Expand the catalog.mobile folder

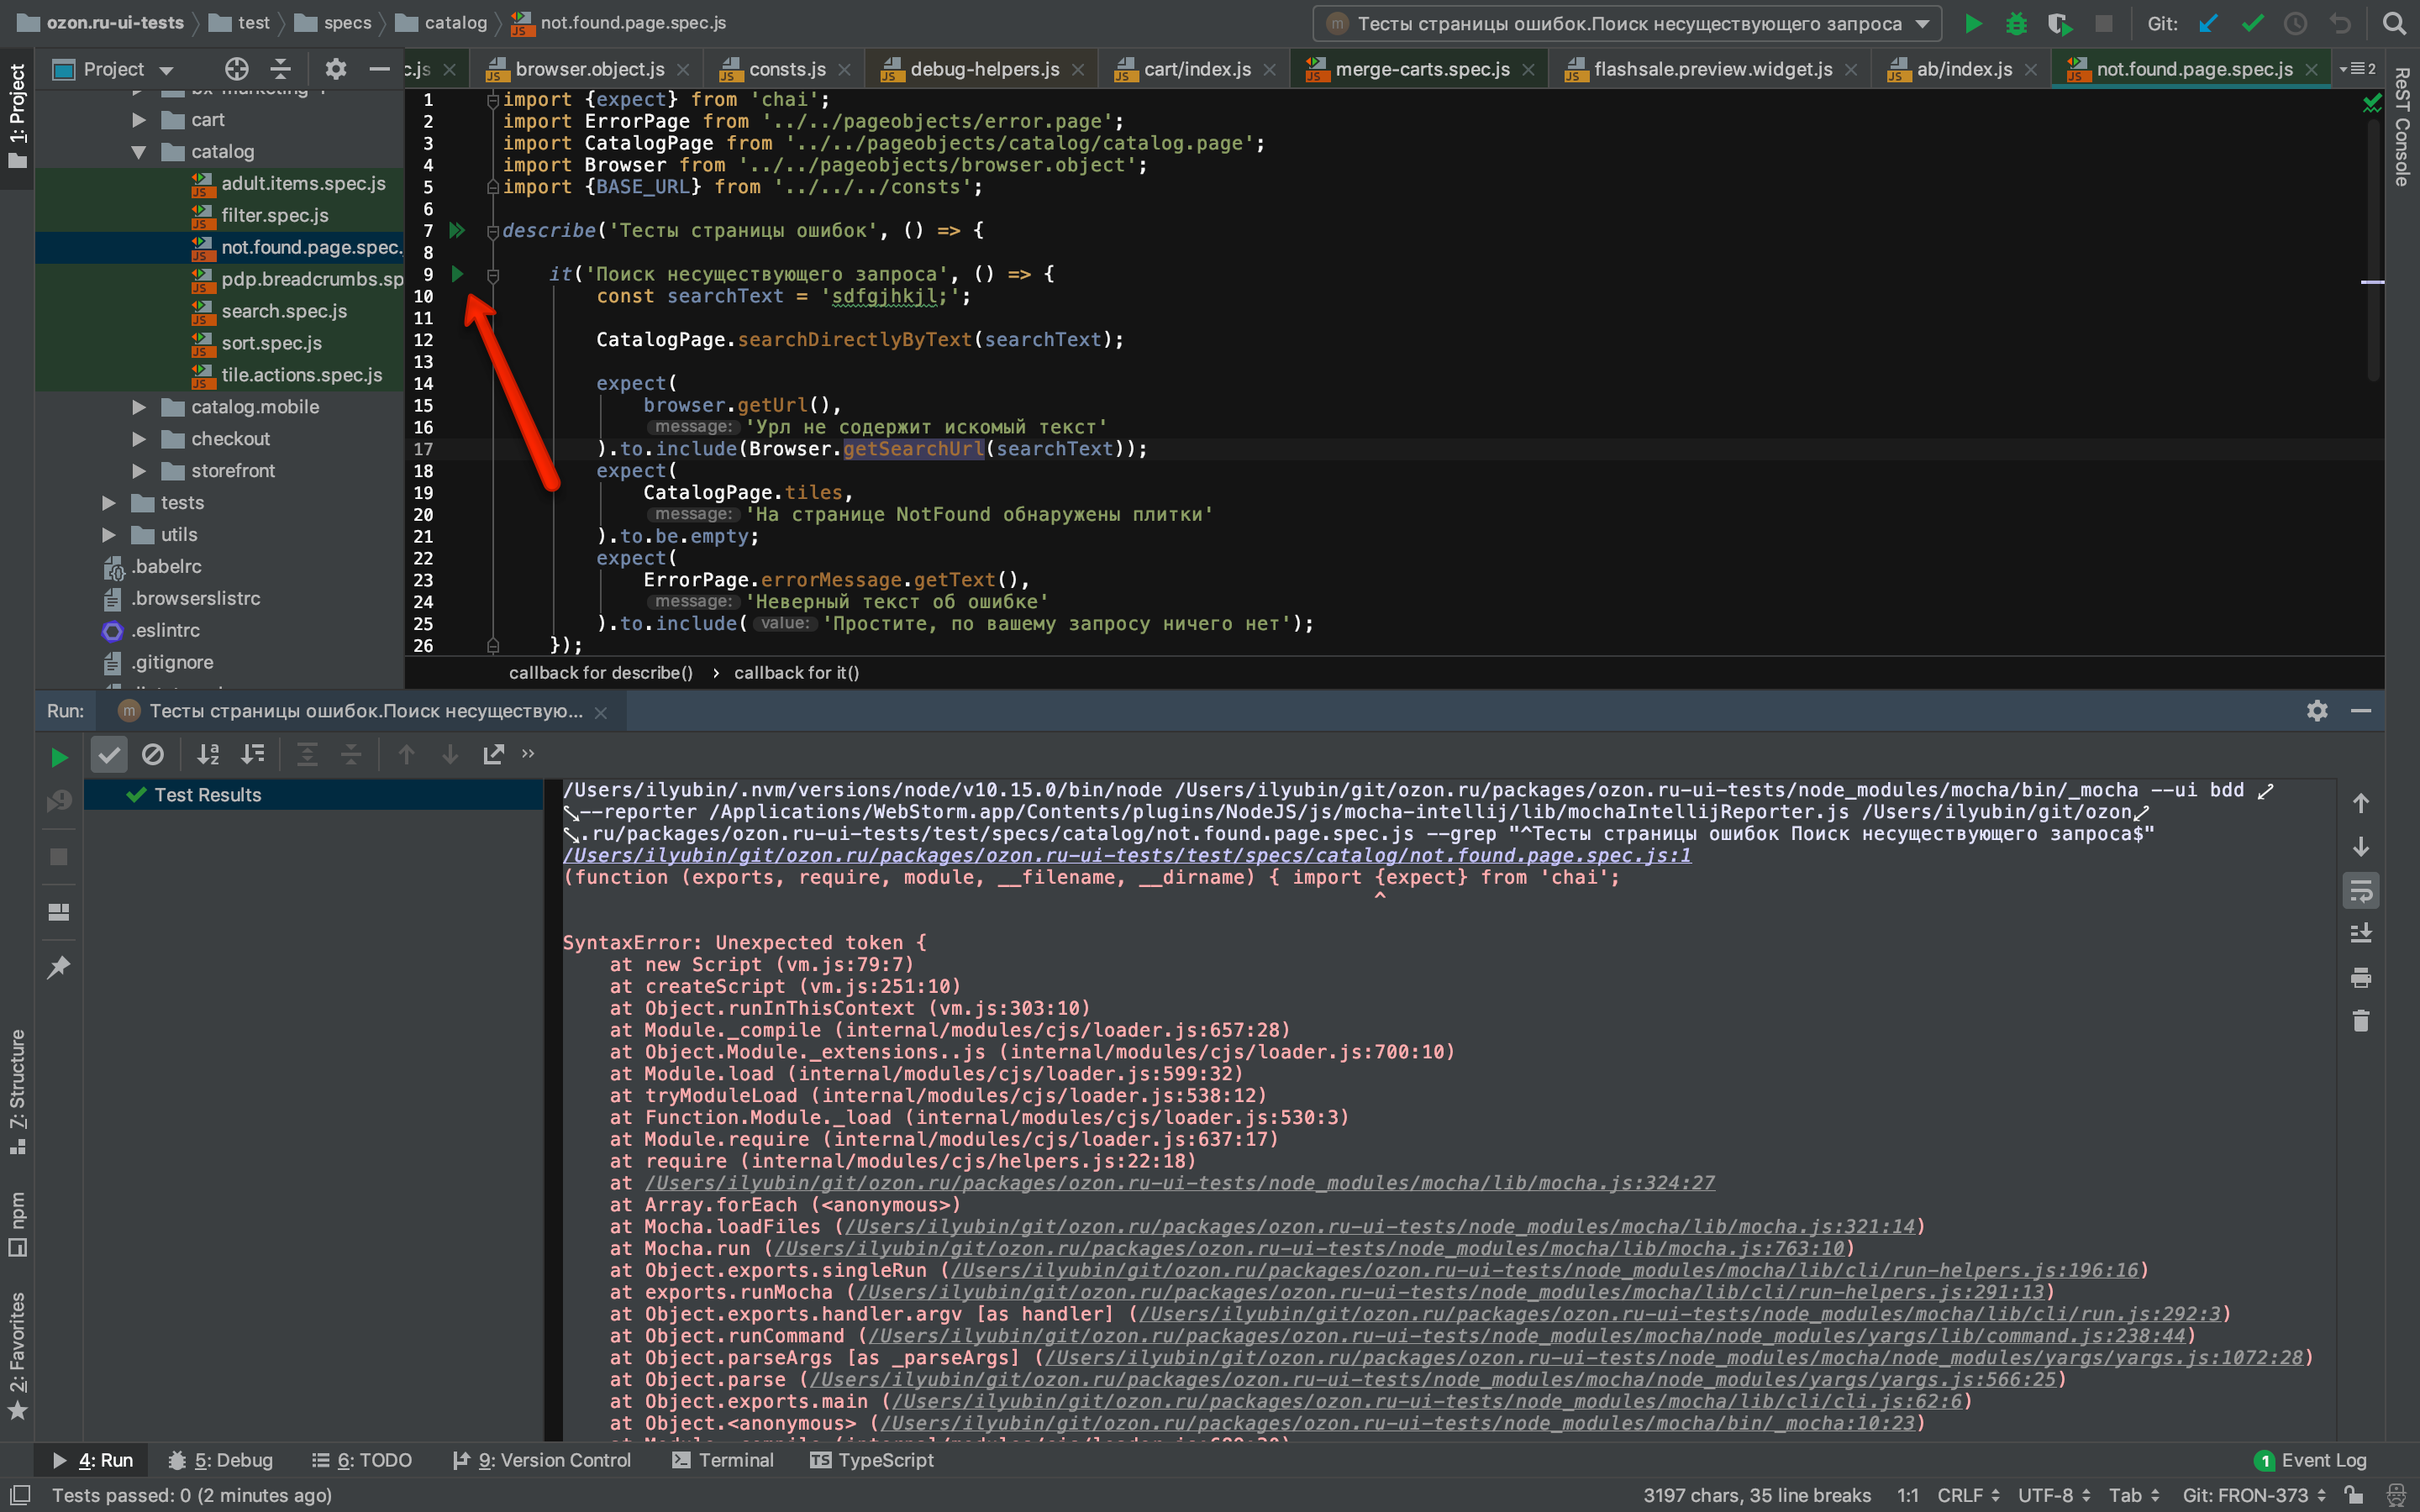139,407
